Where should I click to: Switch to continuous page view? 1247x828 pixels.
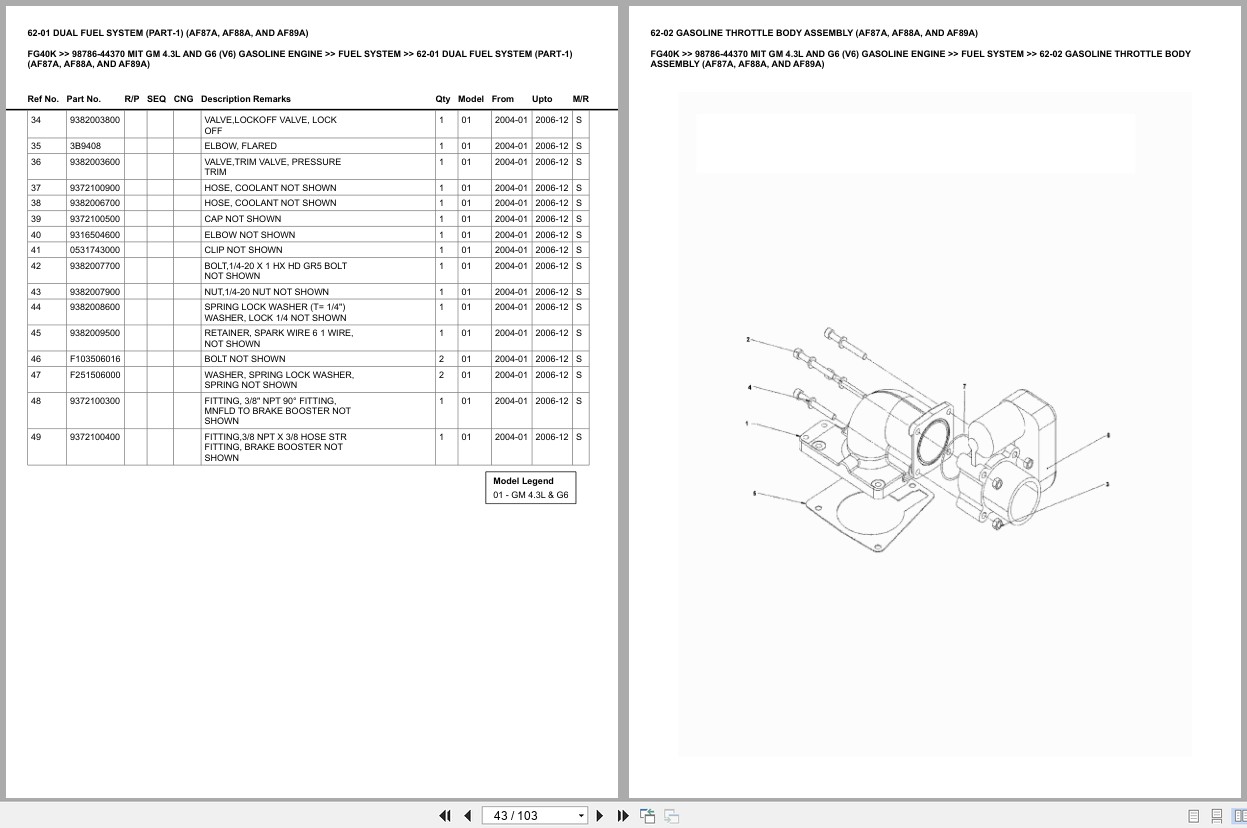(1217, 816)
